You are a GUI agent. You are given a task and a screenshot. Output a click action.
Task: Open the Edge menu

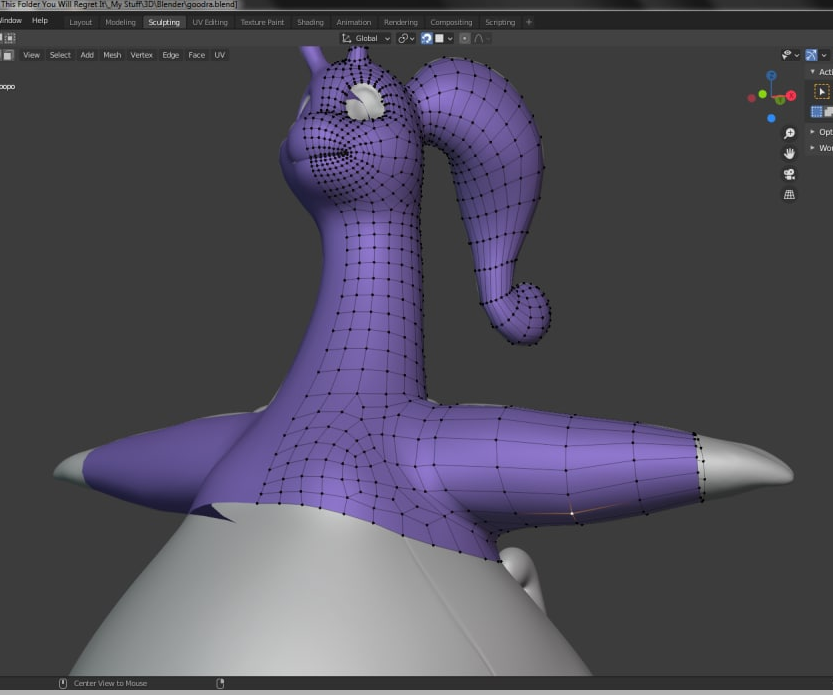pos(171,55)
